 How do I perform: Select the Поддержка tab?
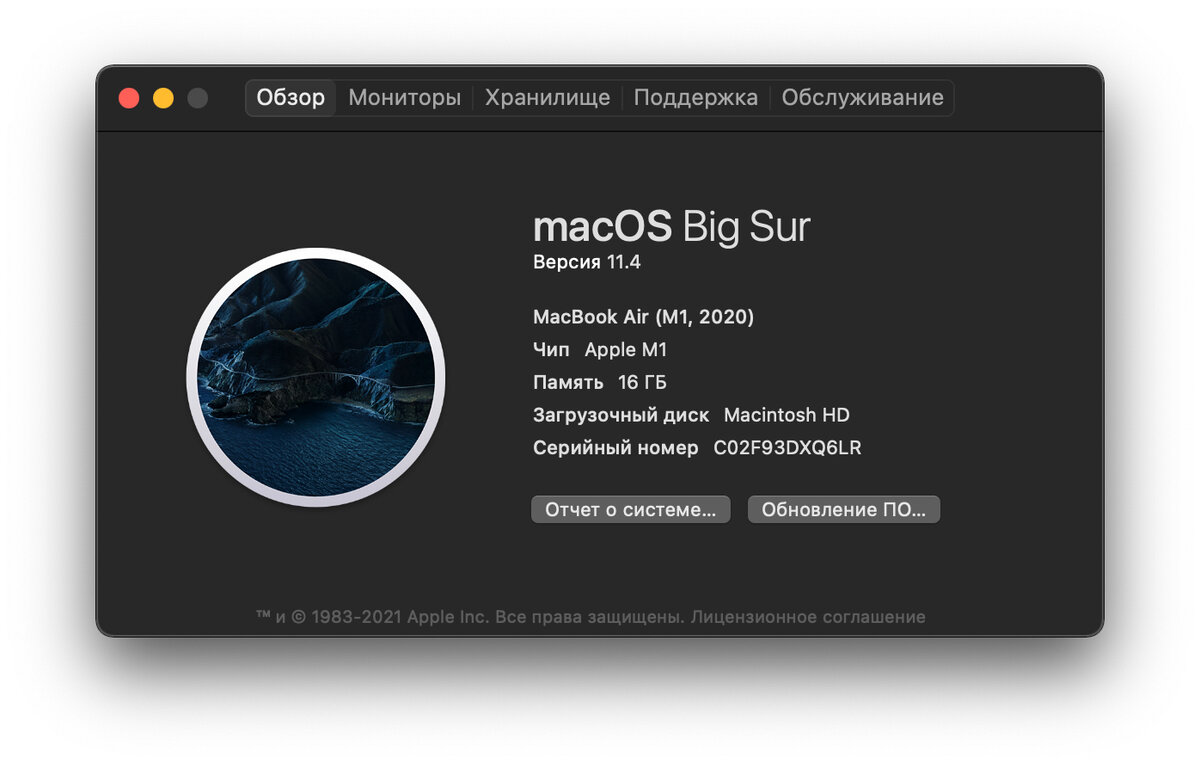696,98
